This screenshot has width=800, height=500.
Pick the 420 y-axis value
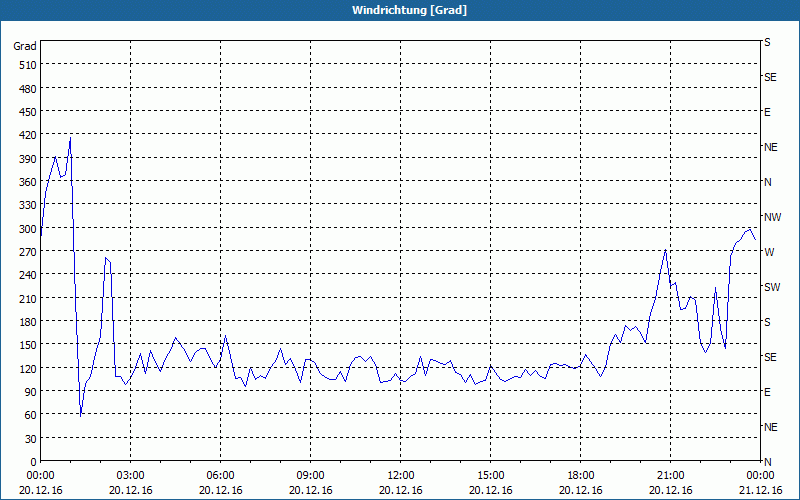pyautogui.click(x=29, y=135)
